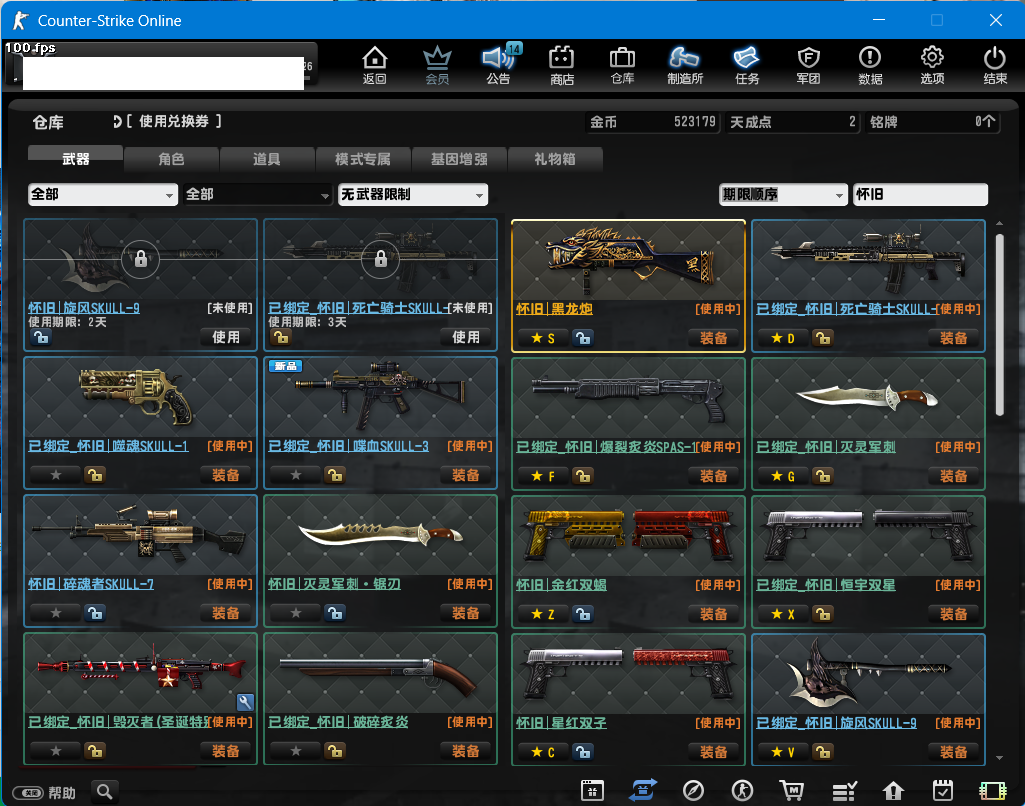This screenshot has height=806, width=1025.
Task: Toggle lock icon on 碎魂者SKULL-7 card
Action: [x=95, y=613]
